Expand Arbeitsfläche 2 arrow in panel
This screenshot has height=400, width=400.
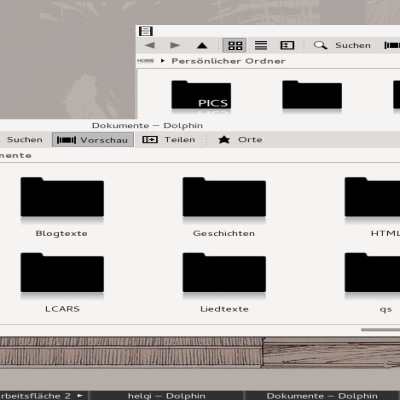point(80,396)
